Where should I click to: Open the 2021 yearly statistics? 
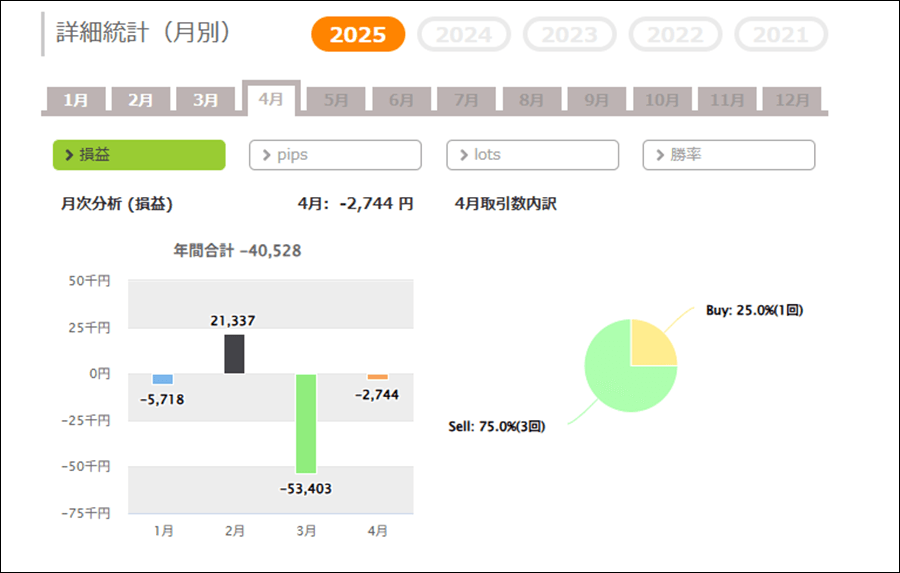point(781,34)
